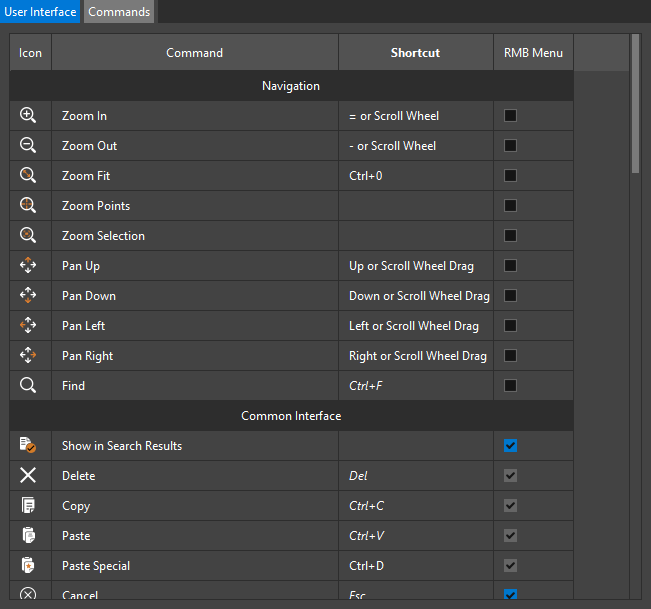Click the RMB Menu column header
651x609 pixels.
point(533,52)
